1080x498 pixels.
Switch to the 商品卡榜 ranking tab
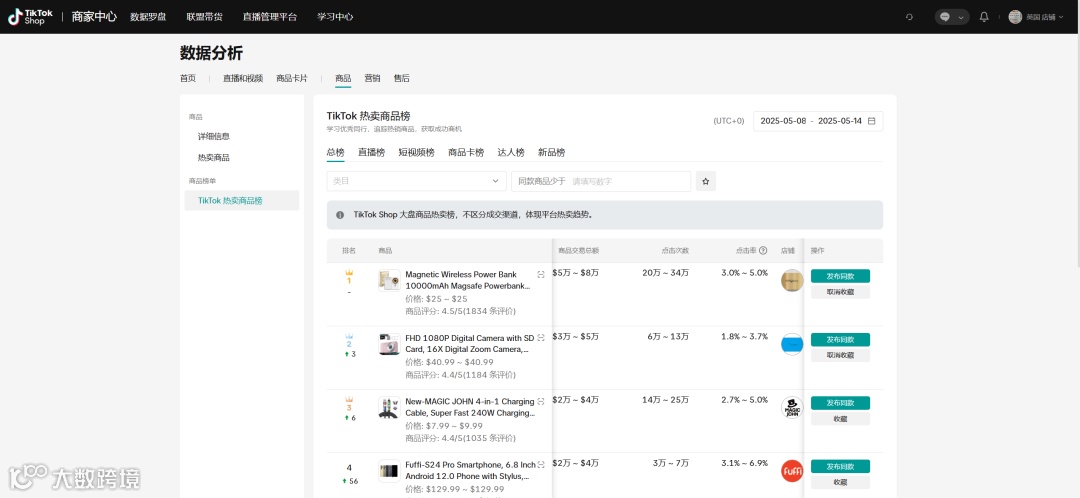point(466,152)
